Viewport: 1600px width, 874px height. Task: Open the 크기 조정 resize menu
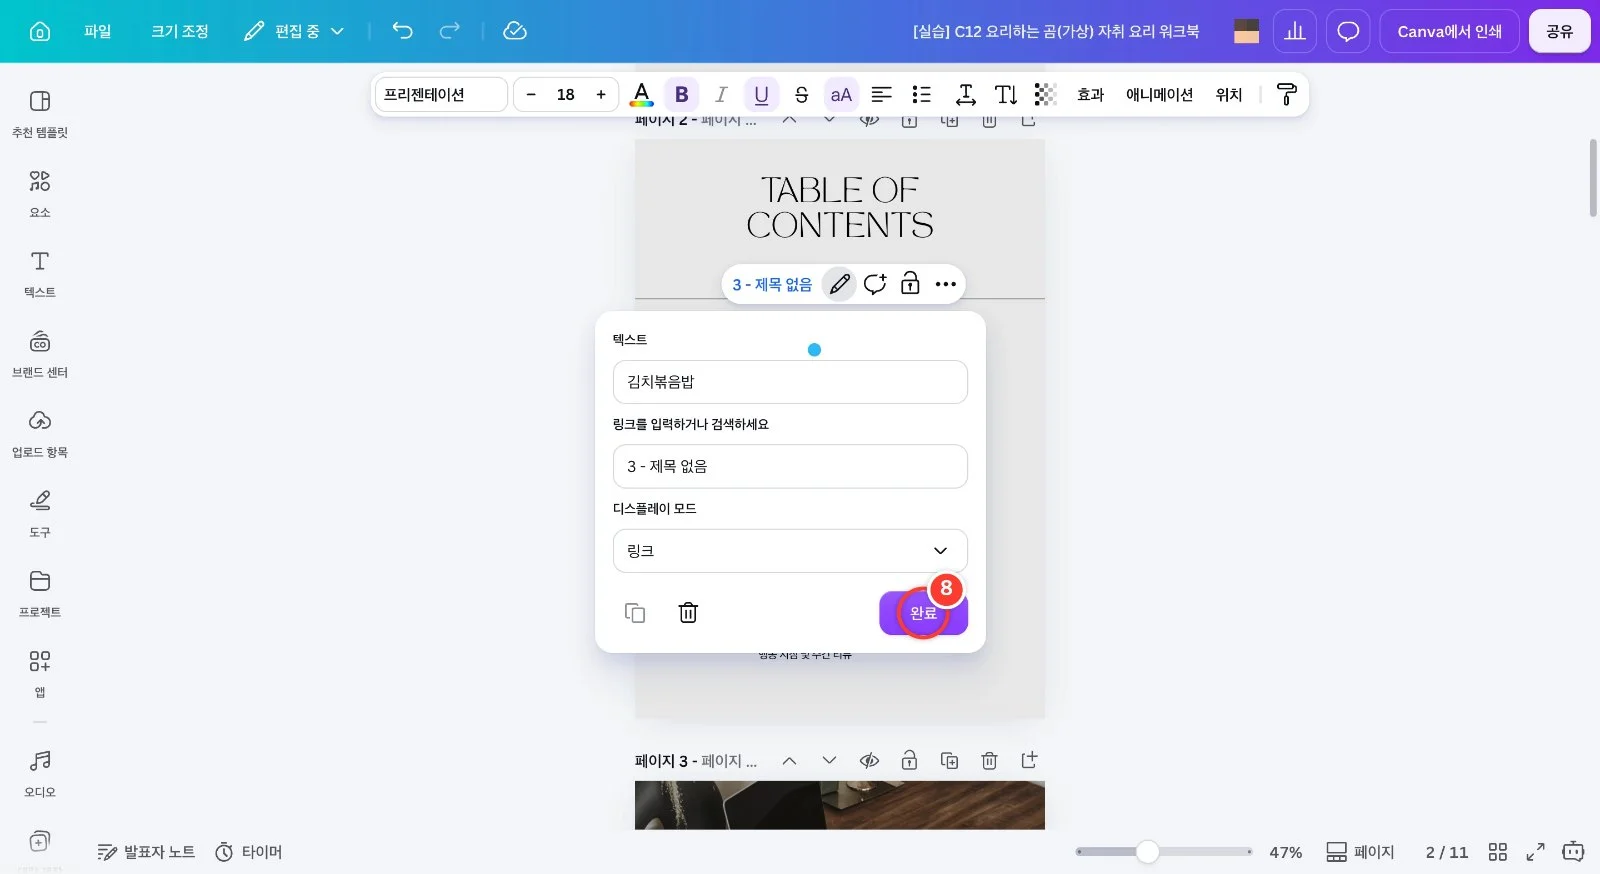(180, 31)
